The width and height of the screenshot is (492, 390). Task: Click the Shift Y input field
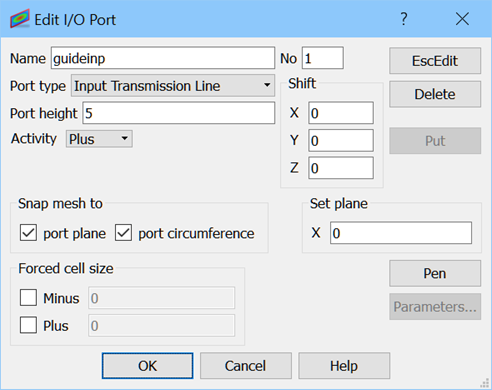(x=341, y=140)
